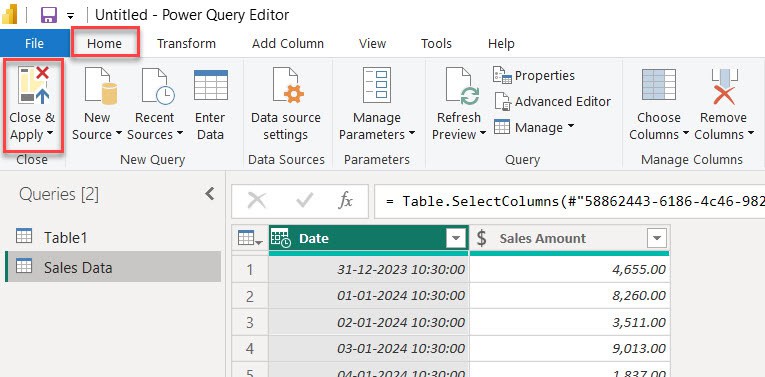
Task: Click the Date column data type icon
Action: 281,238
